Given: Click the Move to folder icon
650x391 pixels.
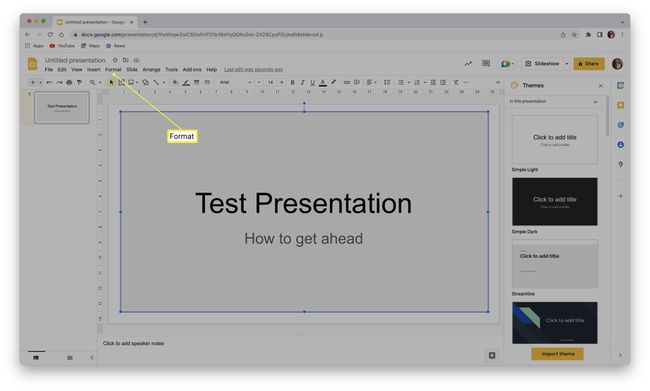Looking at the screenshot, I should (x=126, y=60).
